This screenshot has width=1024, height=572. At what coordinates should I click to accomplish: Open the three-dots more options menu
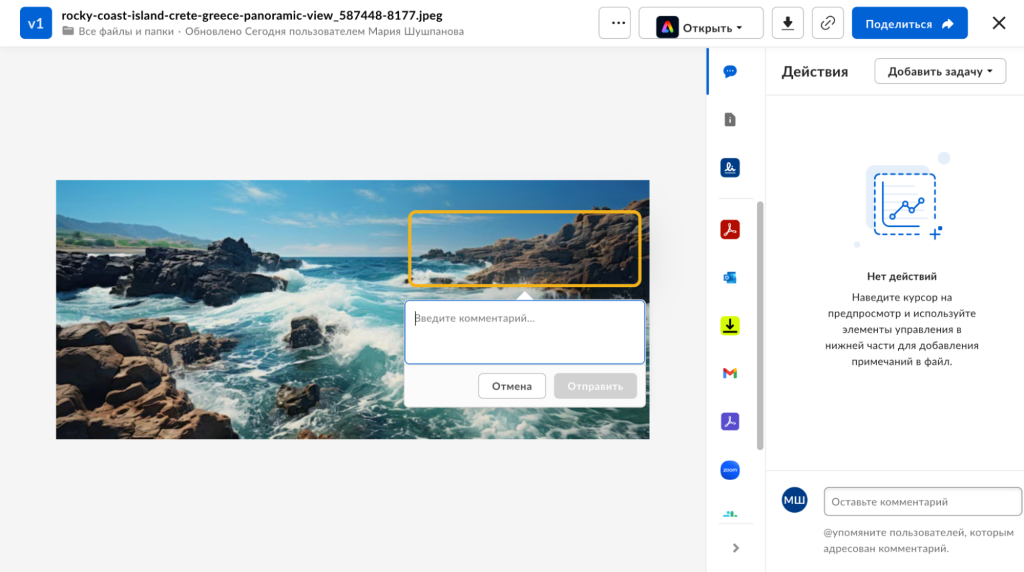[614, 23]
